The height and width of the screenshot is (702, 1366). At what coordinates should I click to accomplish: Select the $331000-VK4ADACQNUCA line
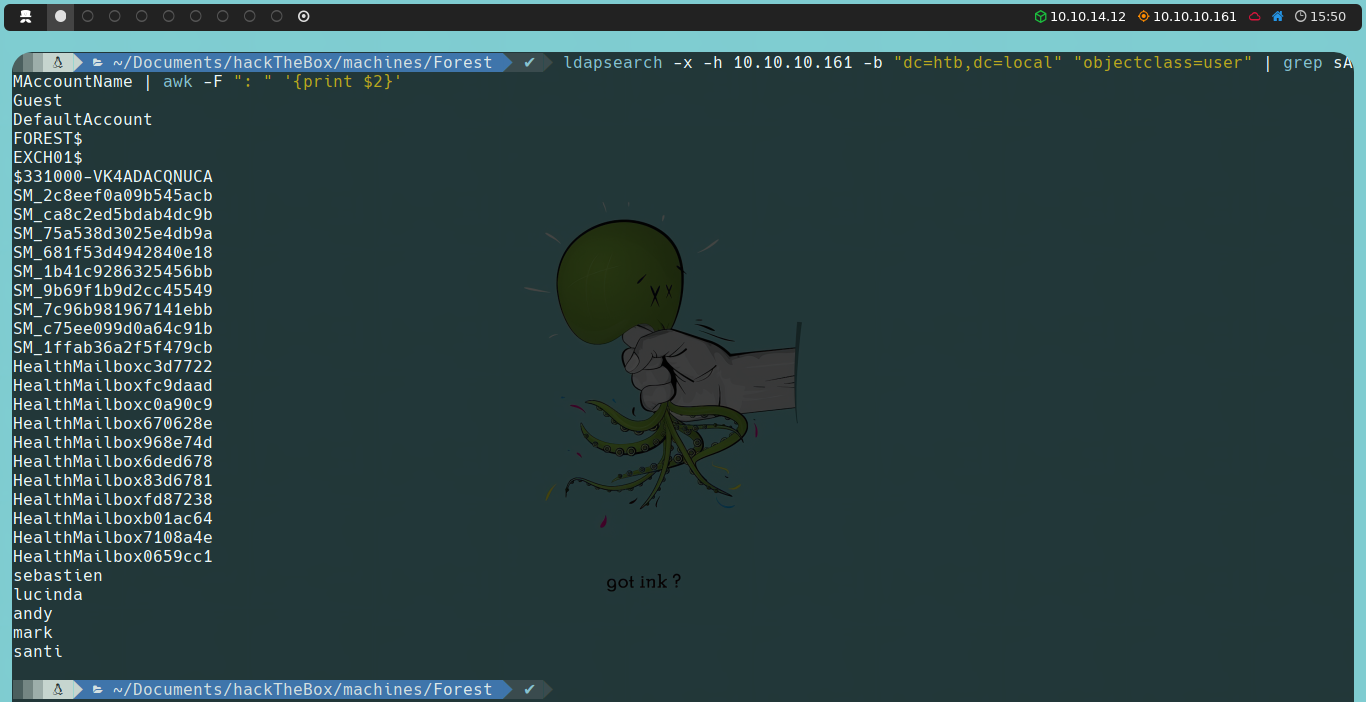coord(113,176)
